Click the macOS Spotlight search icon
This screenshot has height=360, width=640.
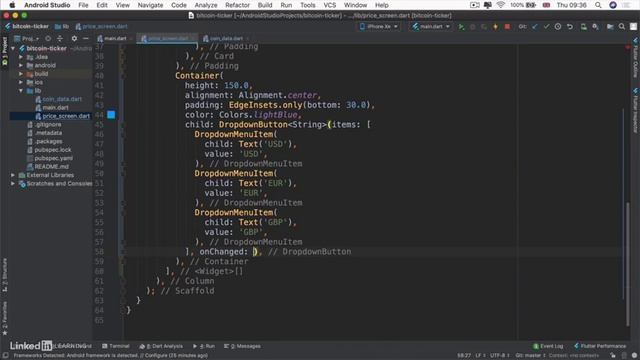[x=598, y=5]
